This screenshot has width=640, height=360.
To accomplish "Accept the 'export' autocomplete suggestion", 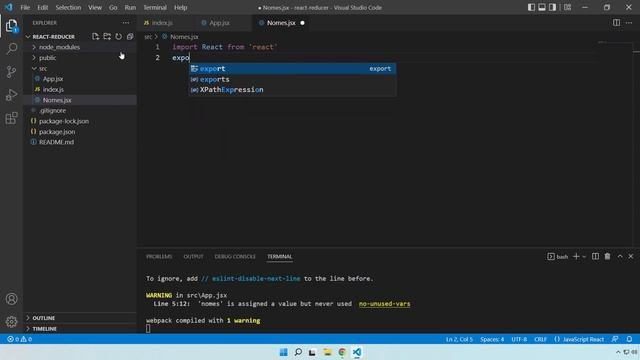I will pyautogui.click(x=292, y=69).
